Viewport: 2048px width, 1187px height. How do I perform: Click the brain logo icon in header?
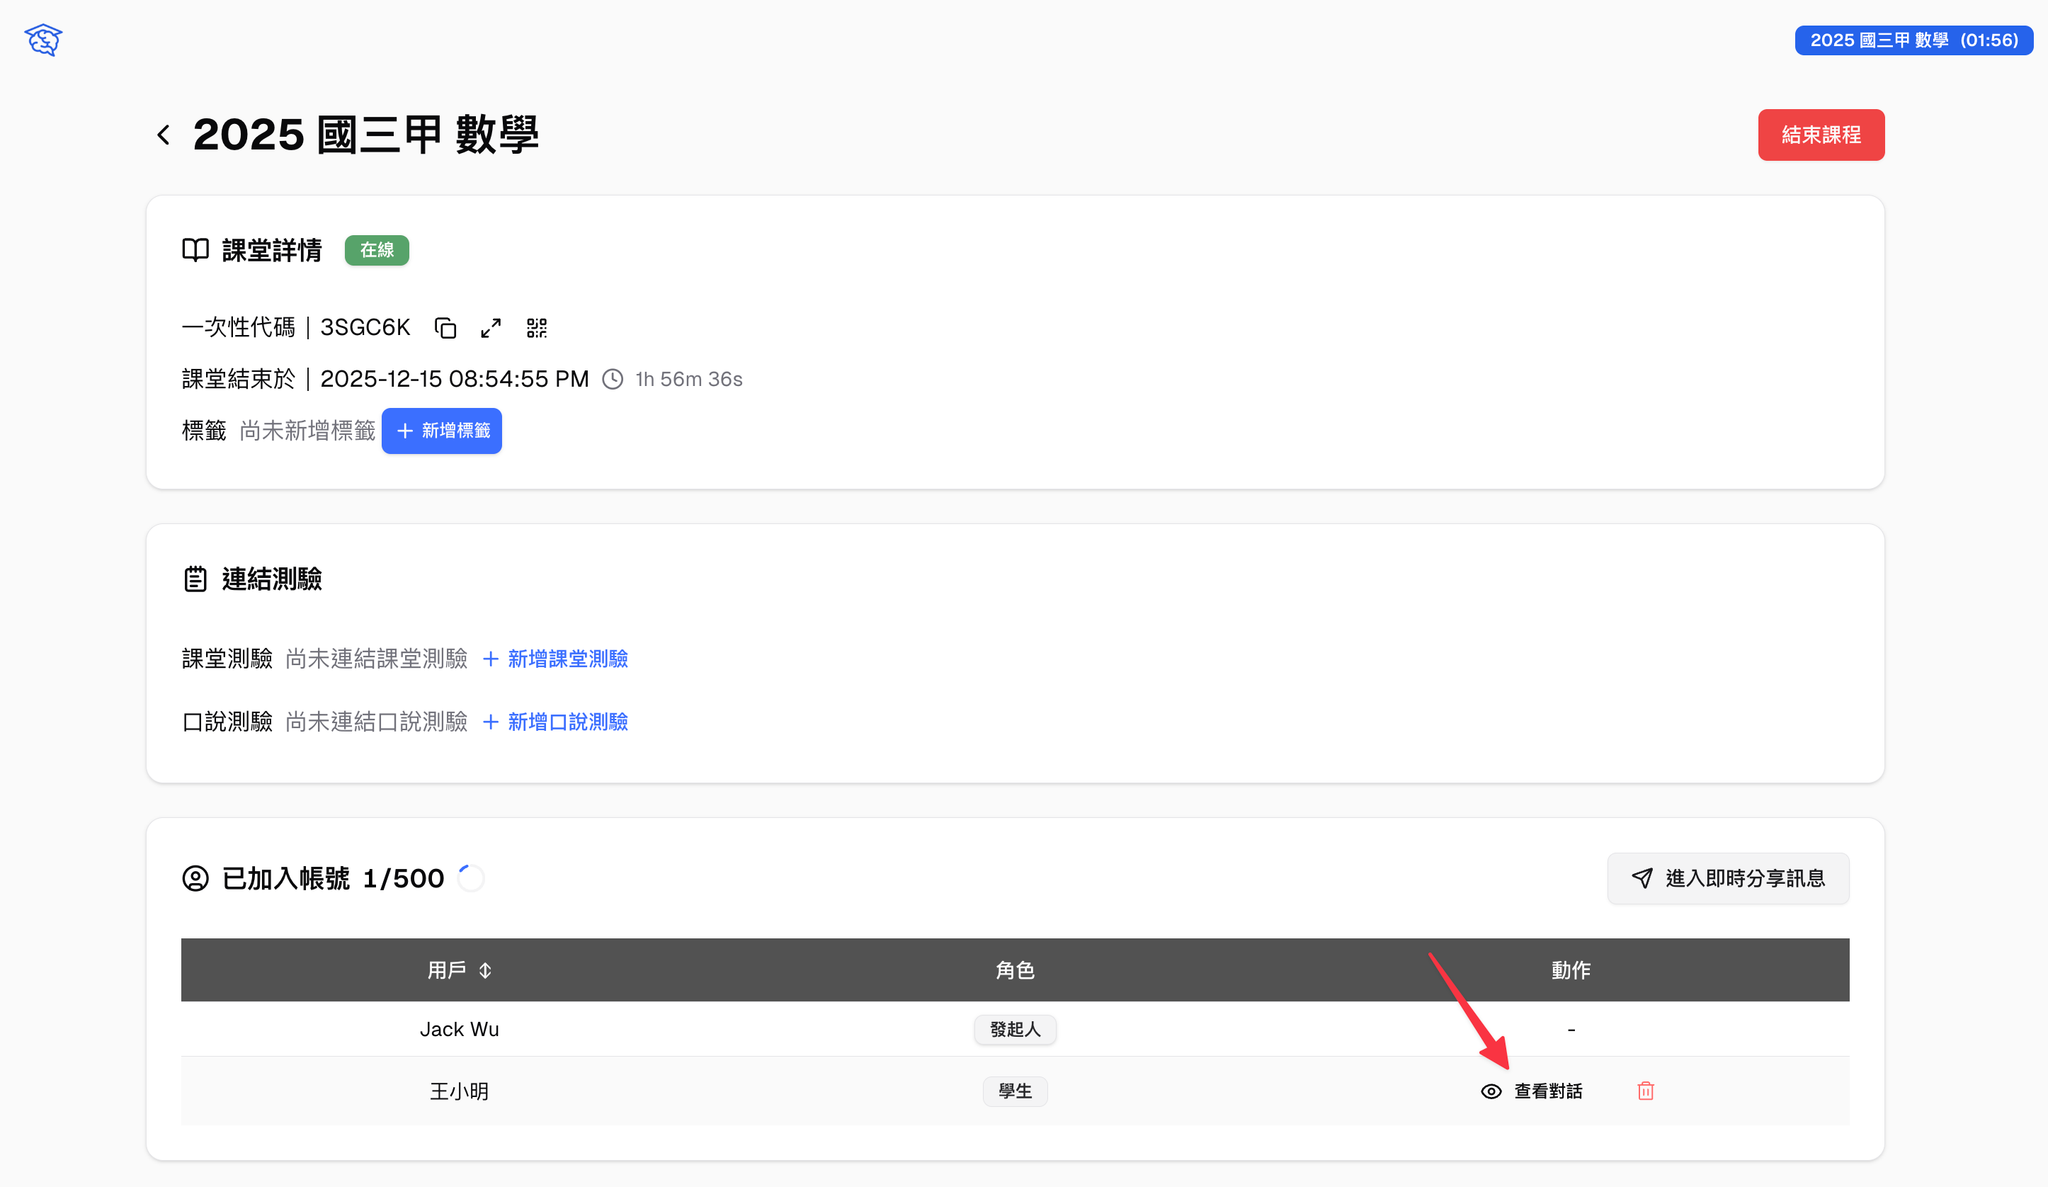(x=43, y=40)
